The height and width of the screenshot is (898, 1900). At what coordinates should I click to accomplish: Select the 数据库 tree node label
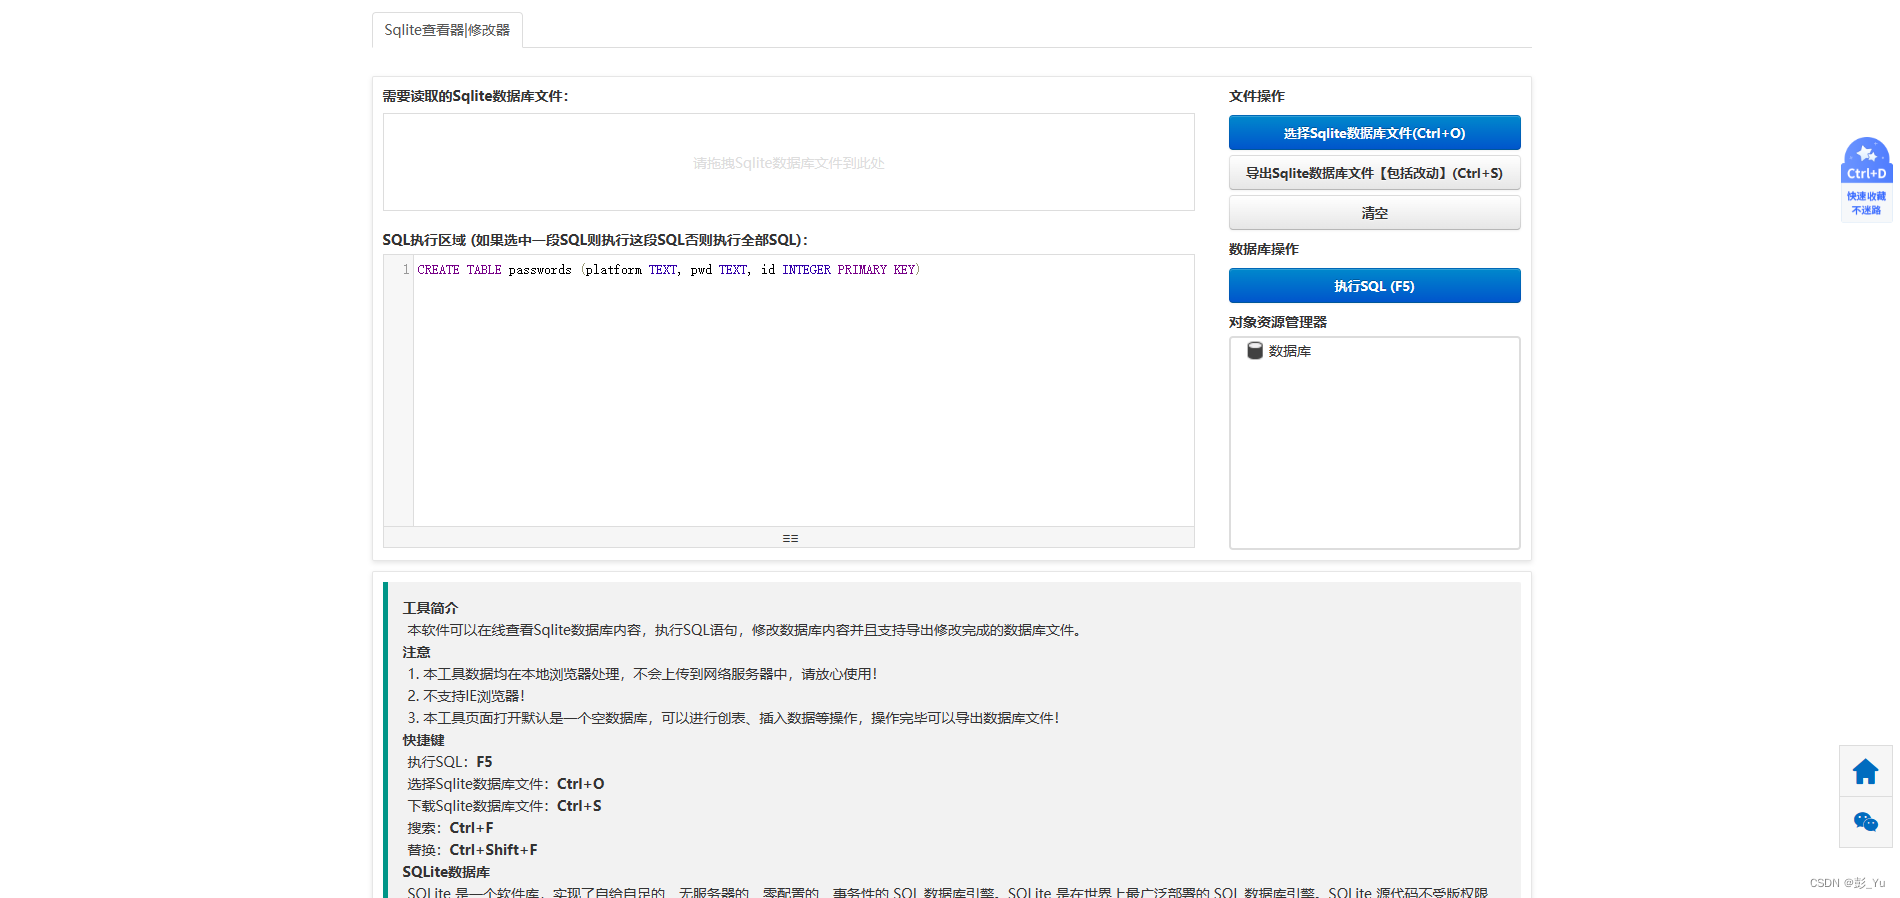pos(1289,351)
